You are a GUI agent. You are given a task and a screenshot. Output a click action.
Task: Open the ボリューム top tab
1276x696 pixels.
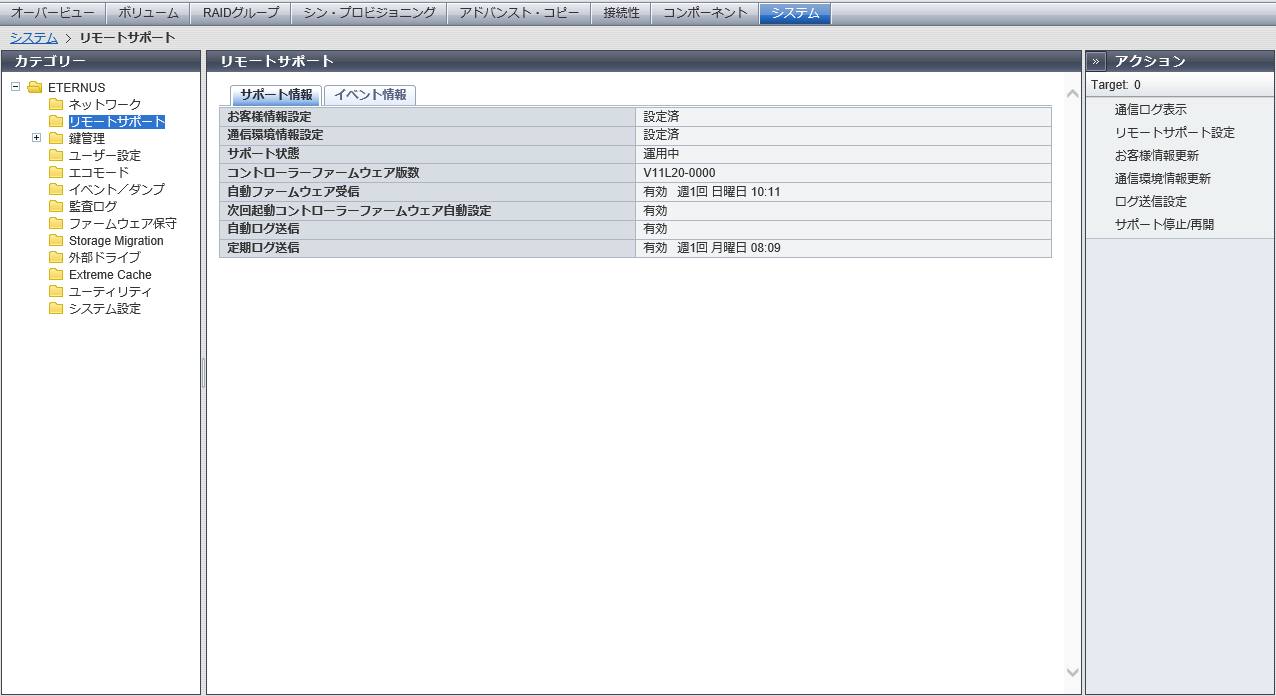click(148, 13)
